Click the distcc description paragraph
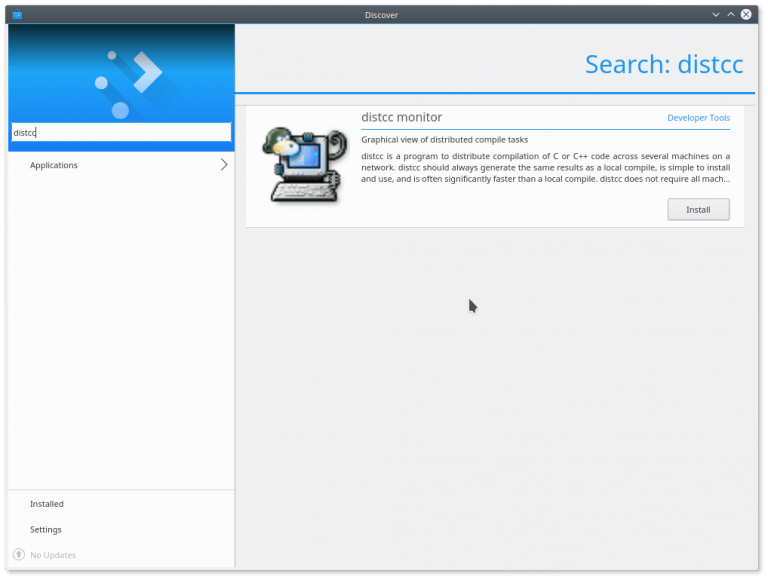Screen dimensions: 768x580 (x=546, y=168)
